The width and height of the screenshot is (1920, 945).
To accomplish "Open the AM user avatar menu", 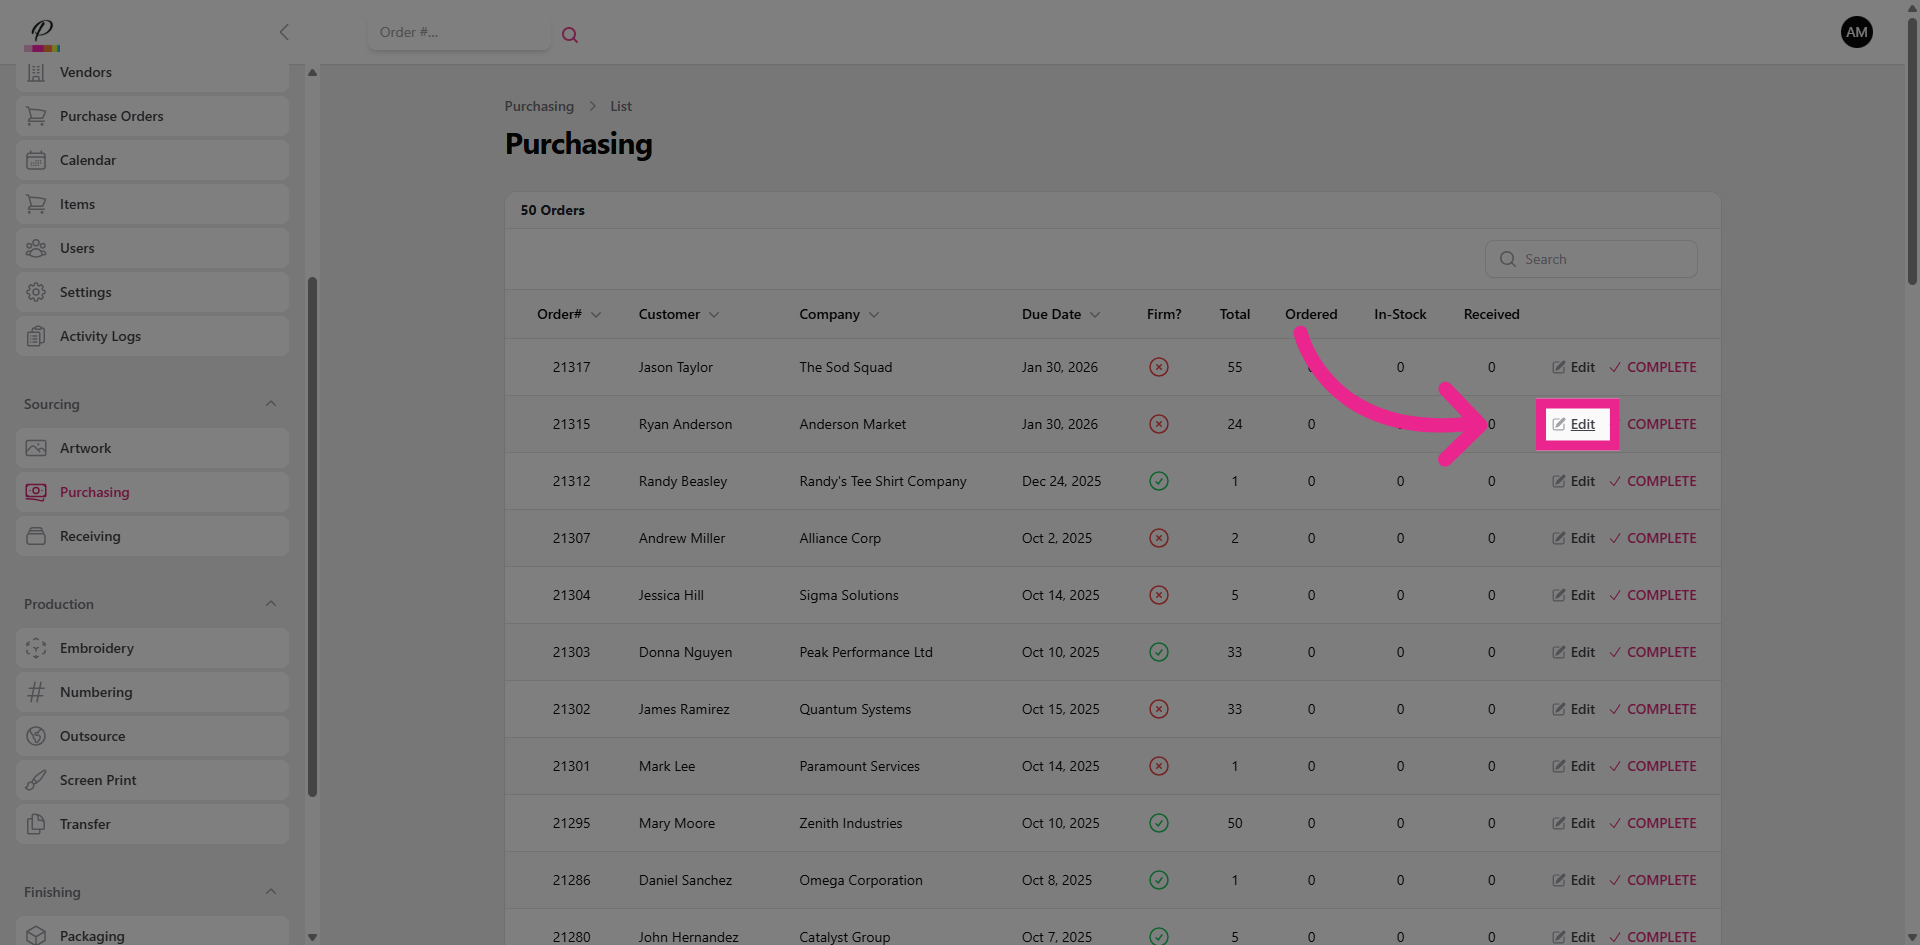I will coord(1856,32).
